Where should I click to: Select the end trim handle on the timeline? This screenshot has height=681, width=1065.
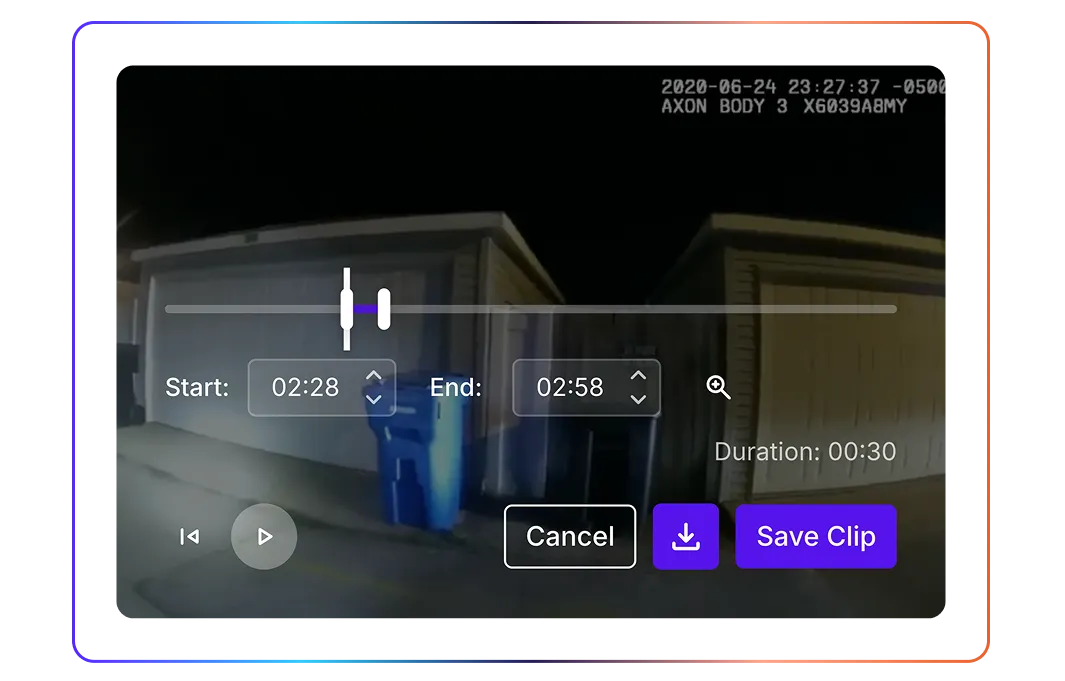[384, 309]
